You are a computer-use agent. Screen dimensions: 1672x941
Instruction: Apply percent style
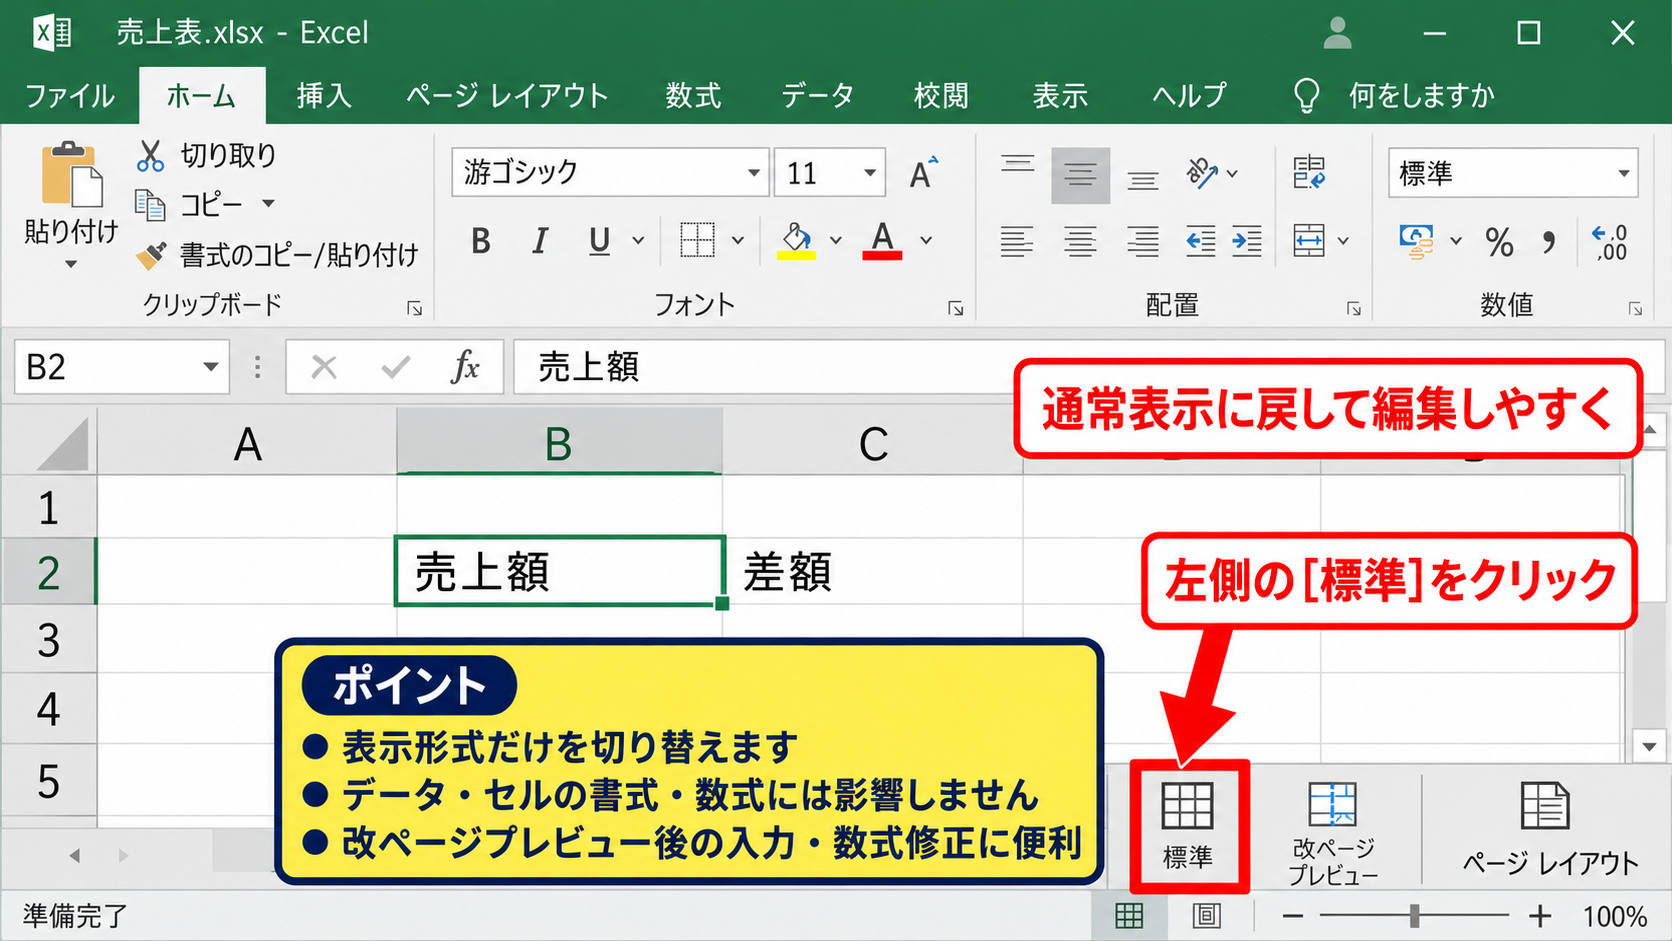[1499, 242]
